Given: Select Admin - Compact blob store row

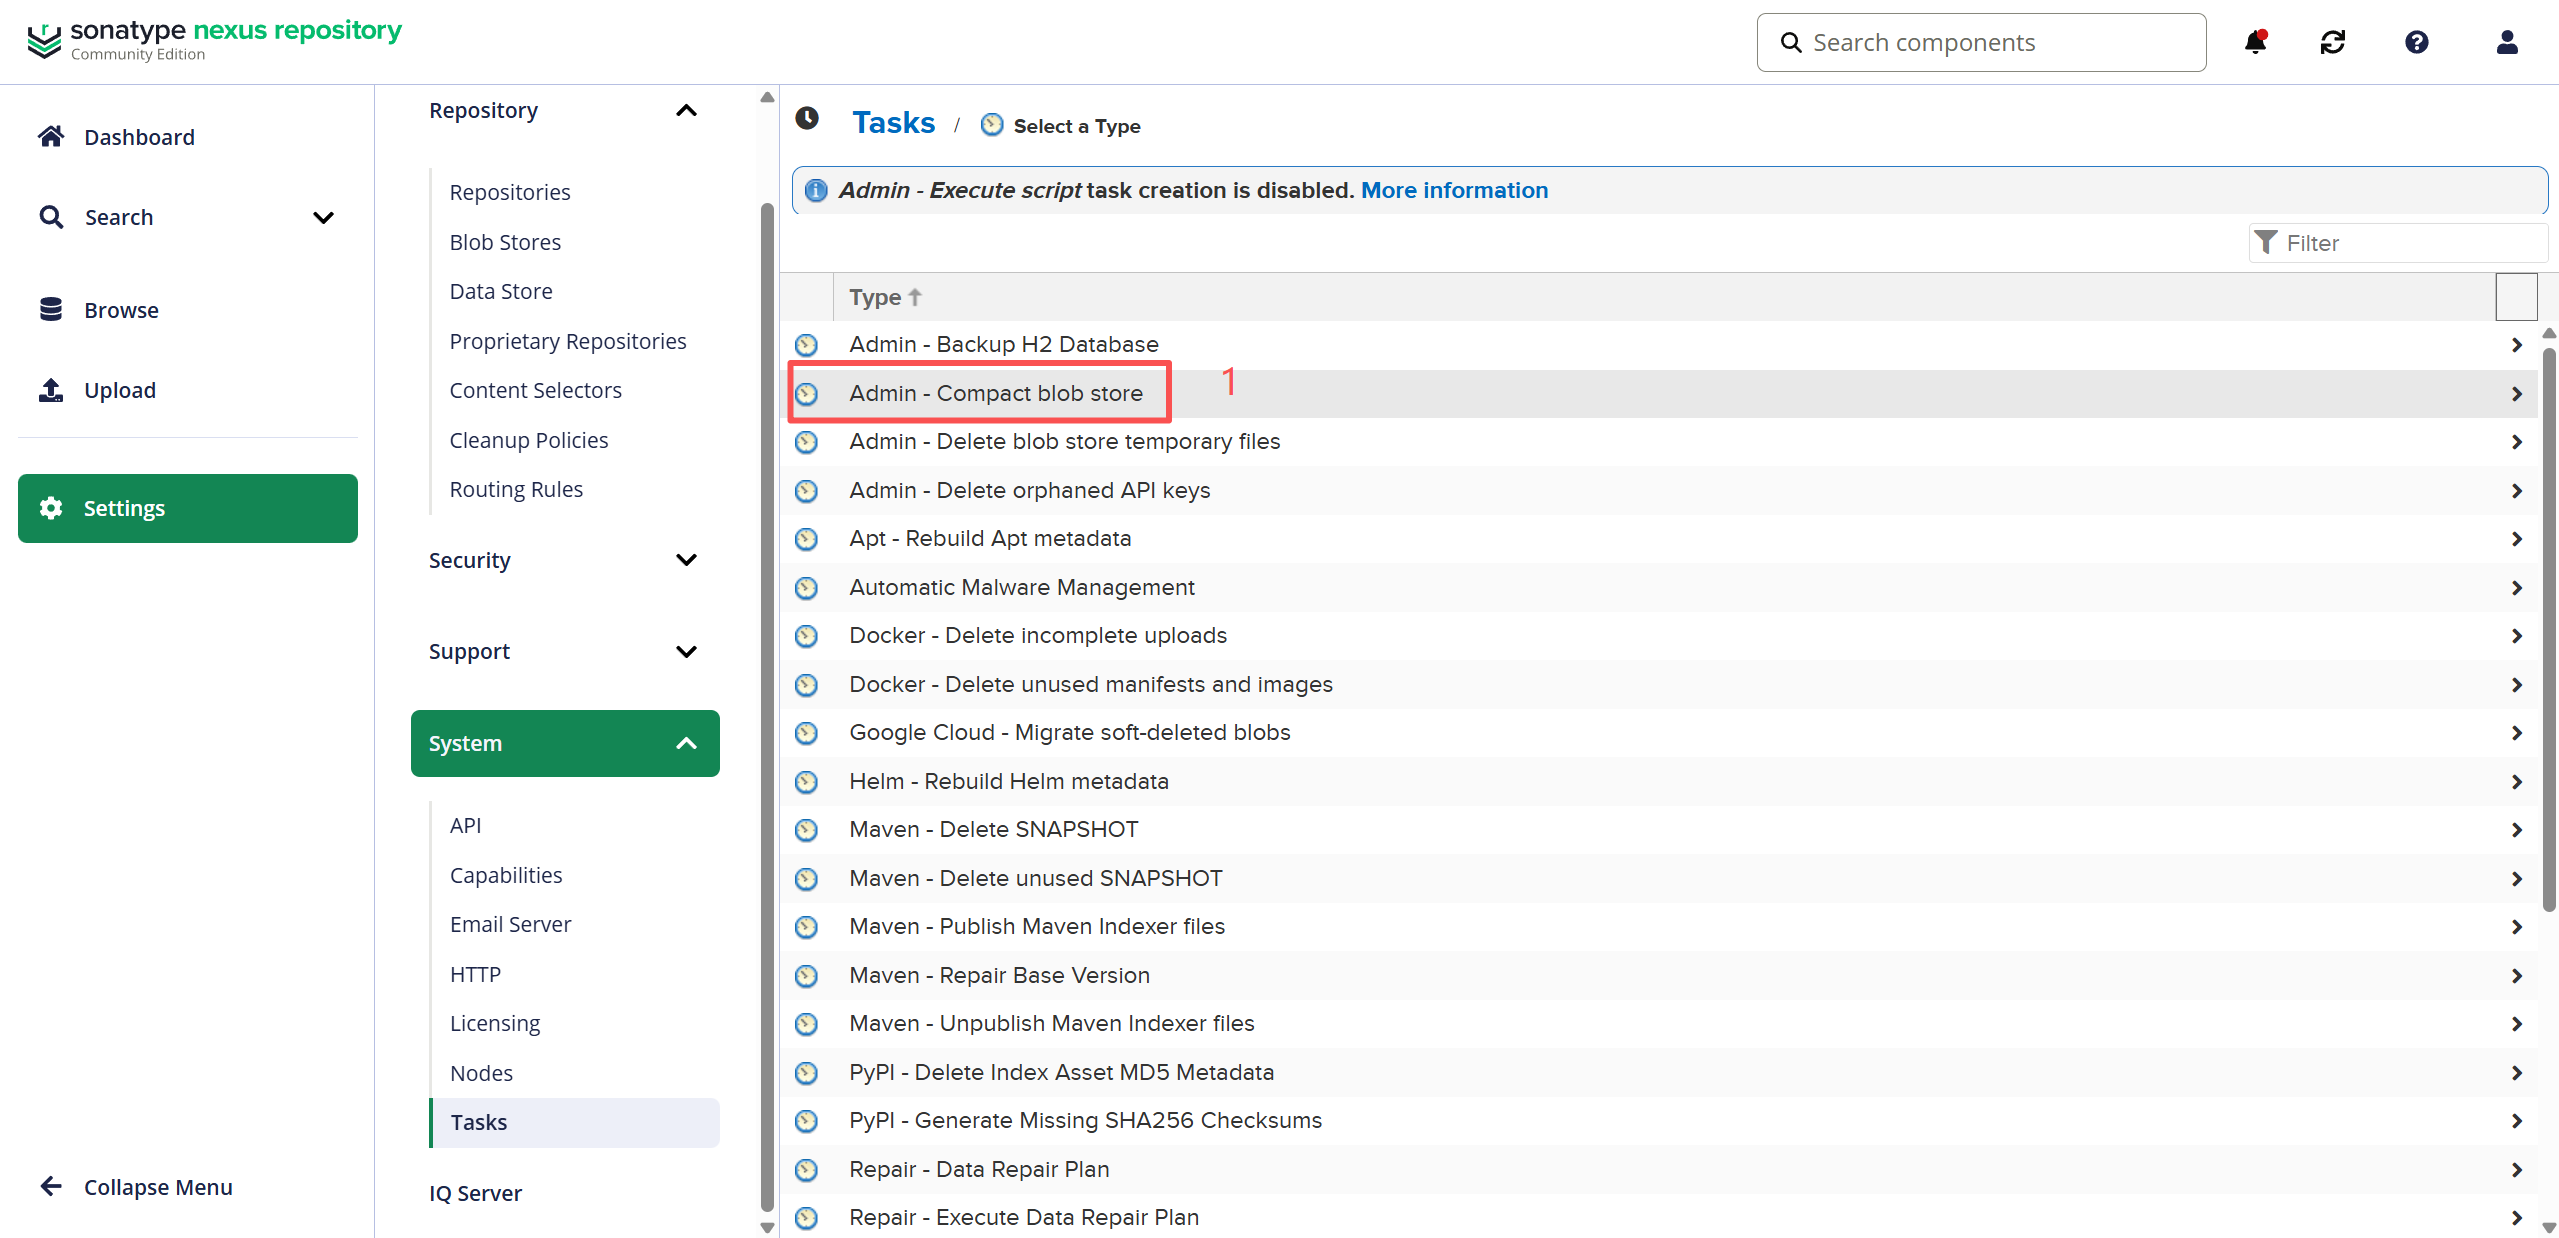Looking at the screenshot, I should coord(995,393).
